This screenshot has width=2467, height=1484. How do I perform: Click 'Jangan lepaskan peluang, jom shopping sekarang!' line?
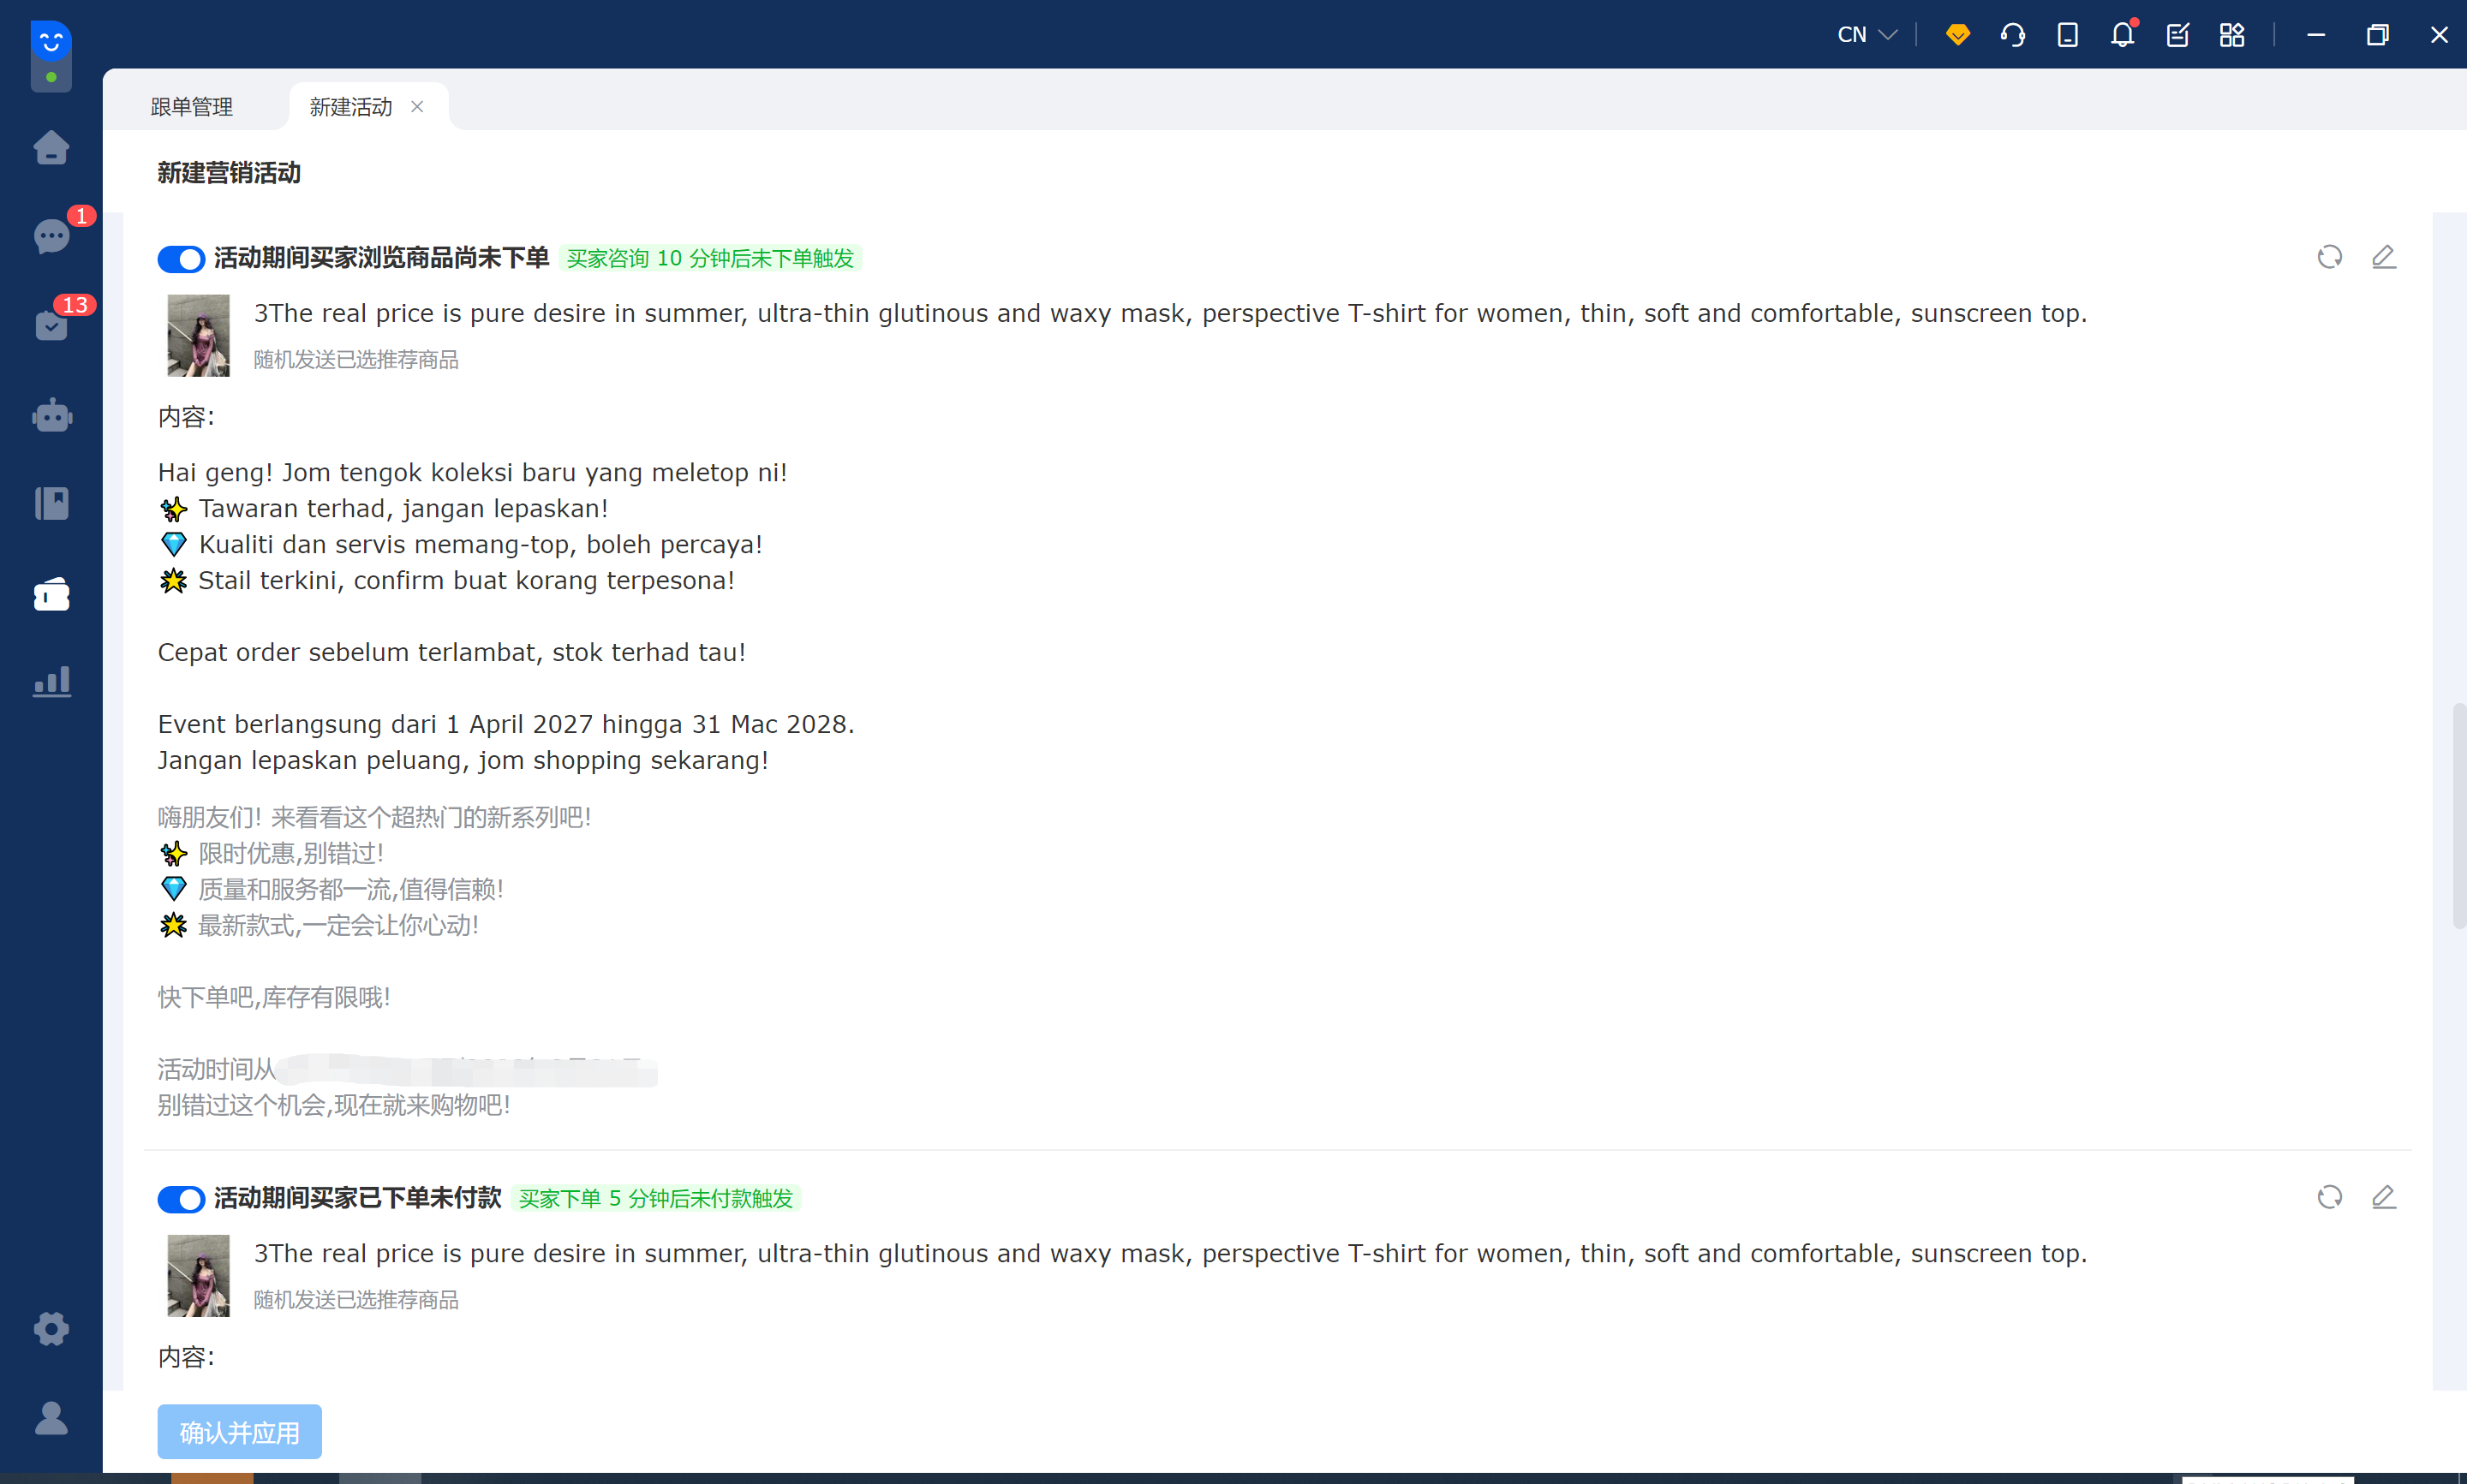[x=463, y=760]
